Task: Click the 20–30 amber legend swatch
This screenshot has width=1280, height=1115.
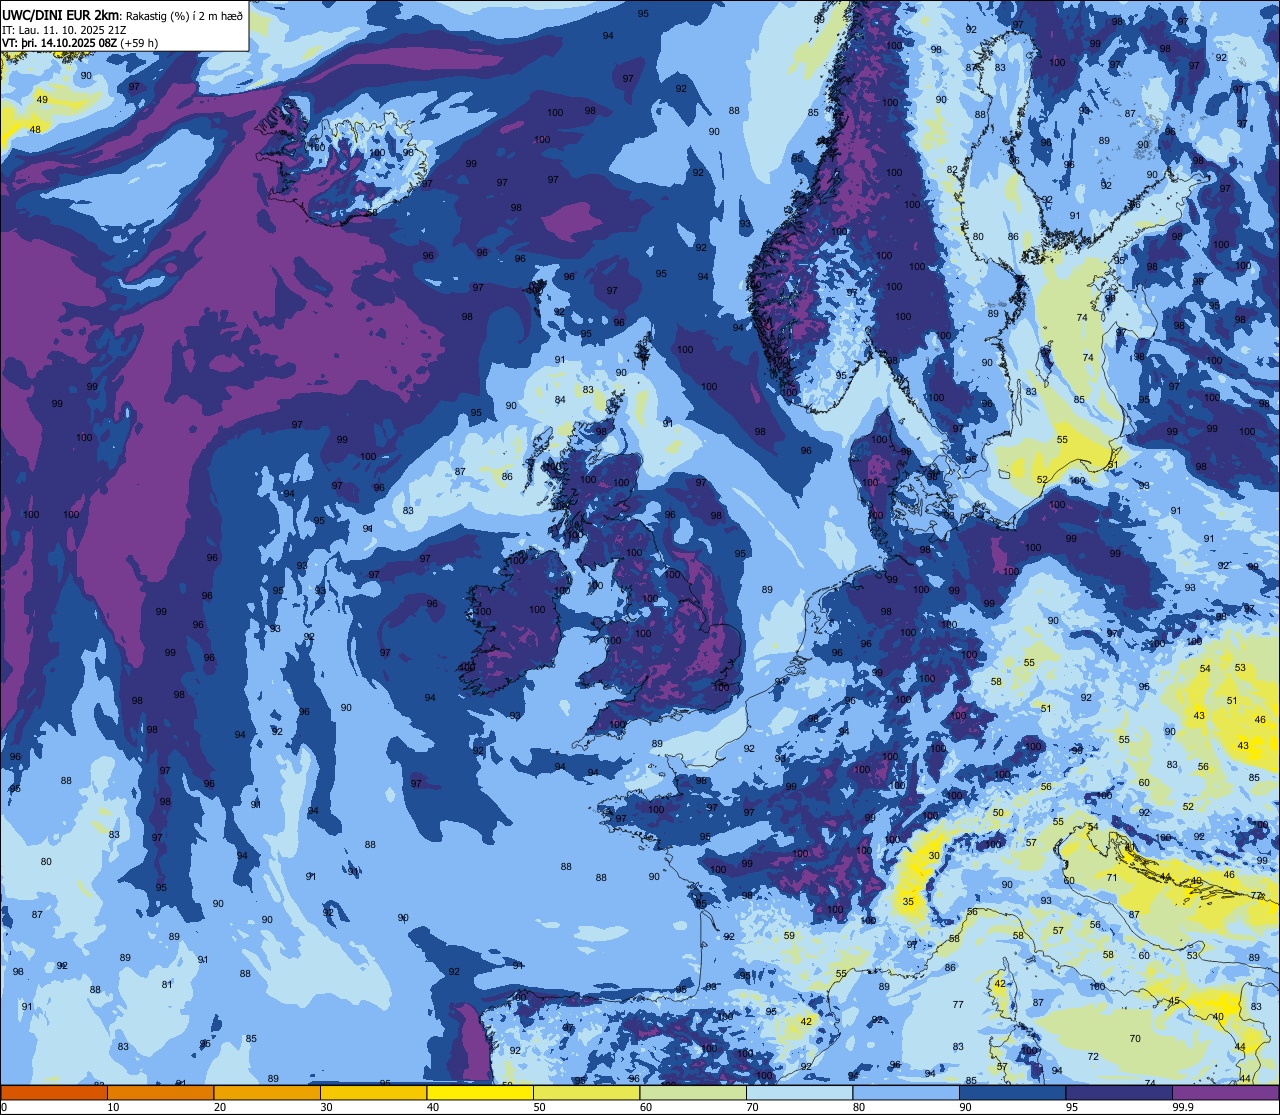Action: click(267, 1093)
